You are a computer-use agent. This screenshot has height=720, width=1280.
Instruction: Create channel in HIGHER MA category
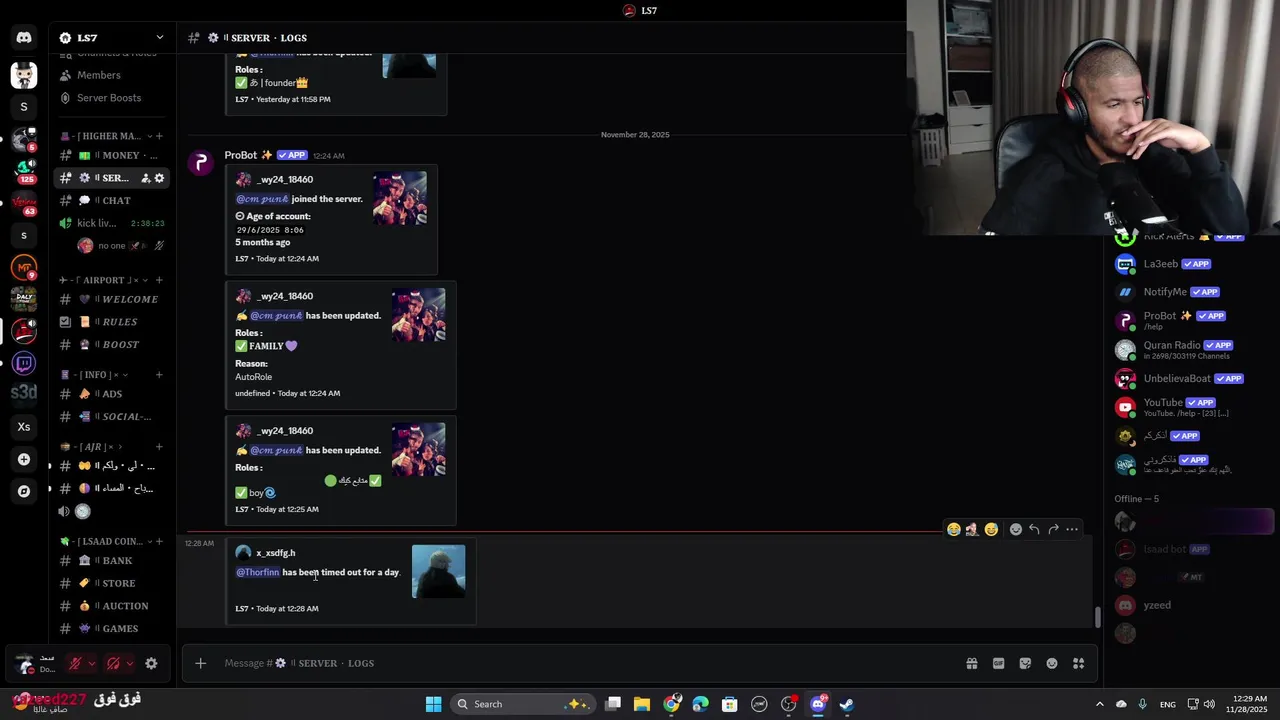159,136
